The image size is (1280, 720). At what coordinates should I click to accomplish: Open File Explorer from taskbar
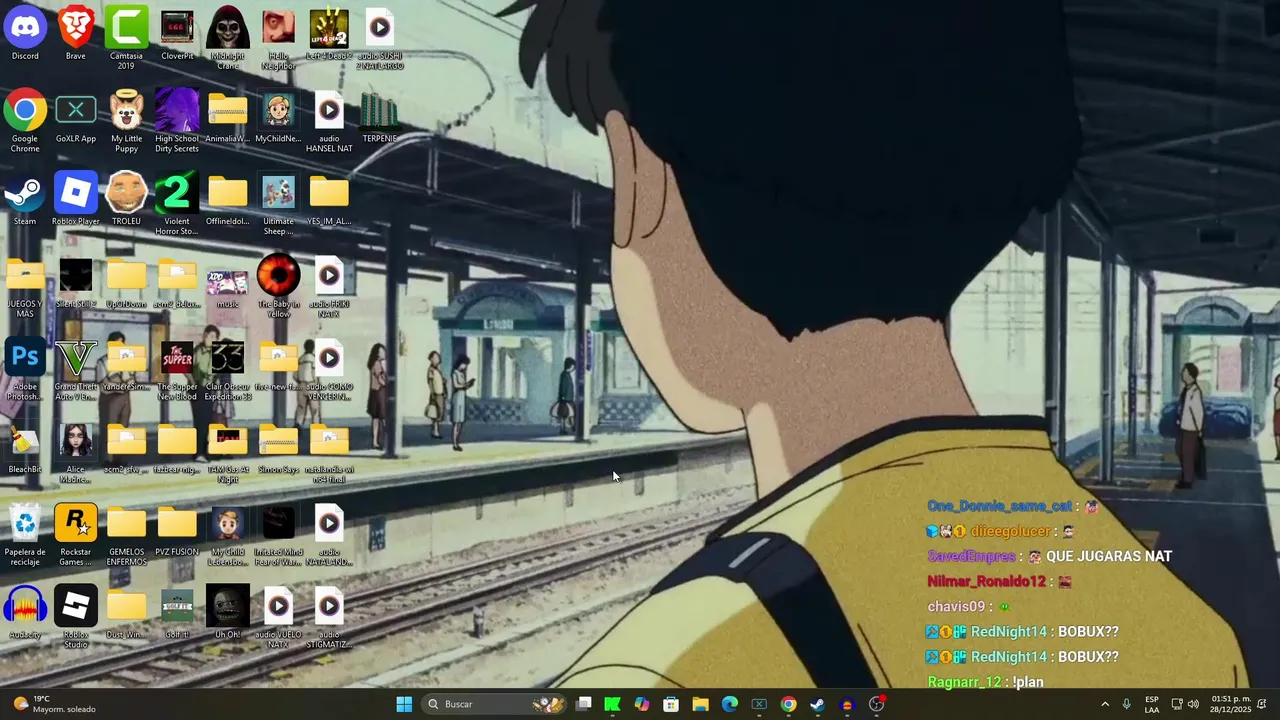point(700,704)
